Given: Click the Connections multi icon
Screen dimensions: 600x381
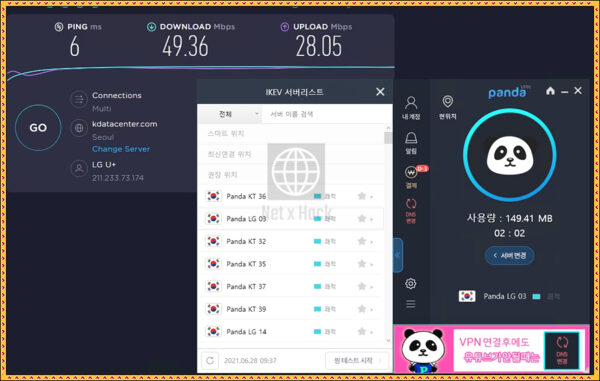Looking at the screenshot, I should (x=79, y=99).
